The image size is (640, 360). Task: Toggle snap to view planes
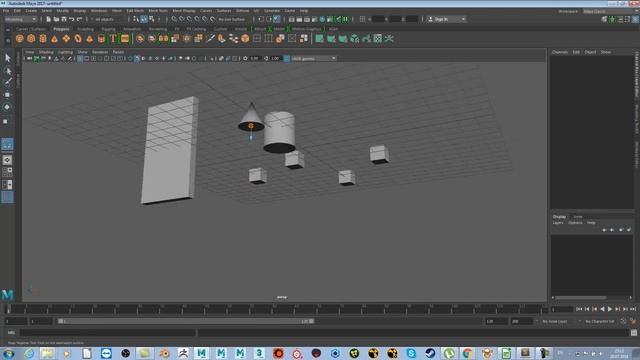tap(205, 19)
